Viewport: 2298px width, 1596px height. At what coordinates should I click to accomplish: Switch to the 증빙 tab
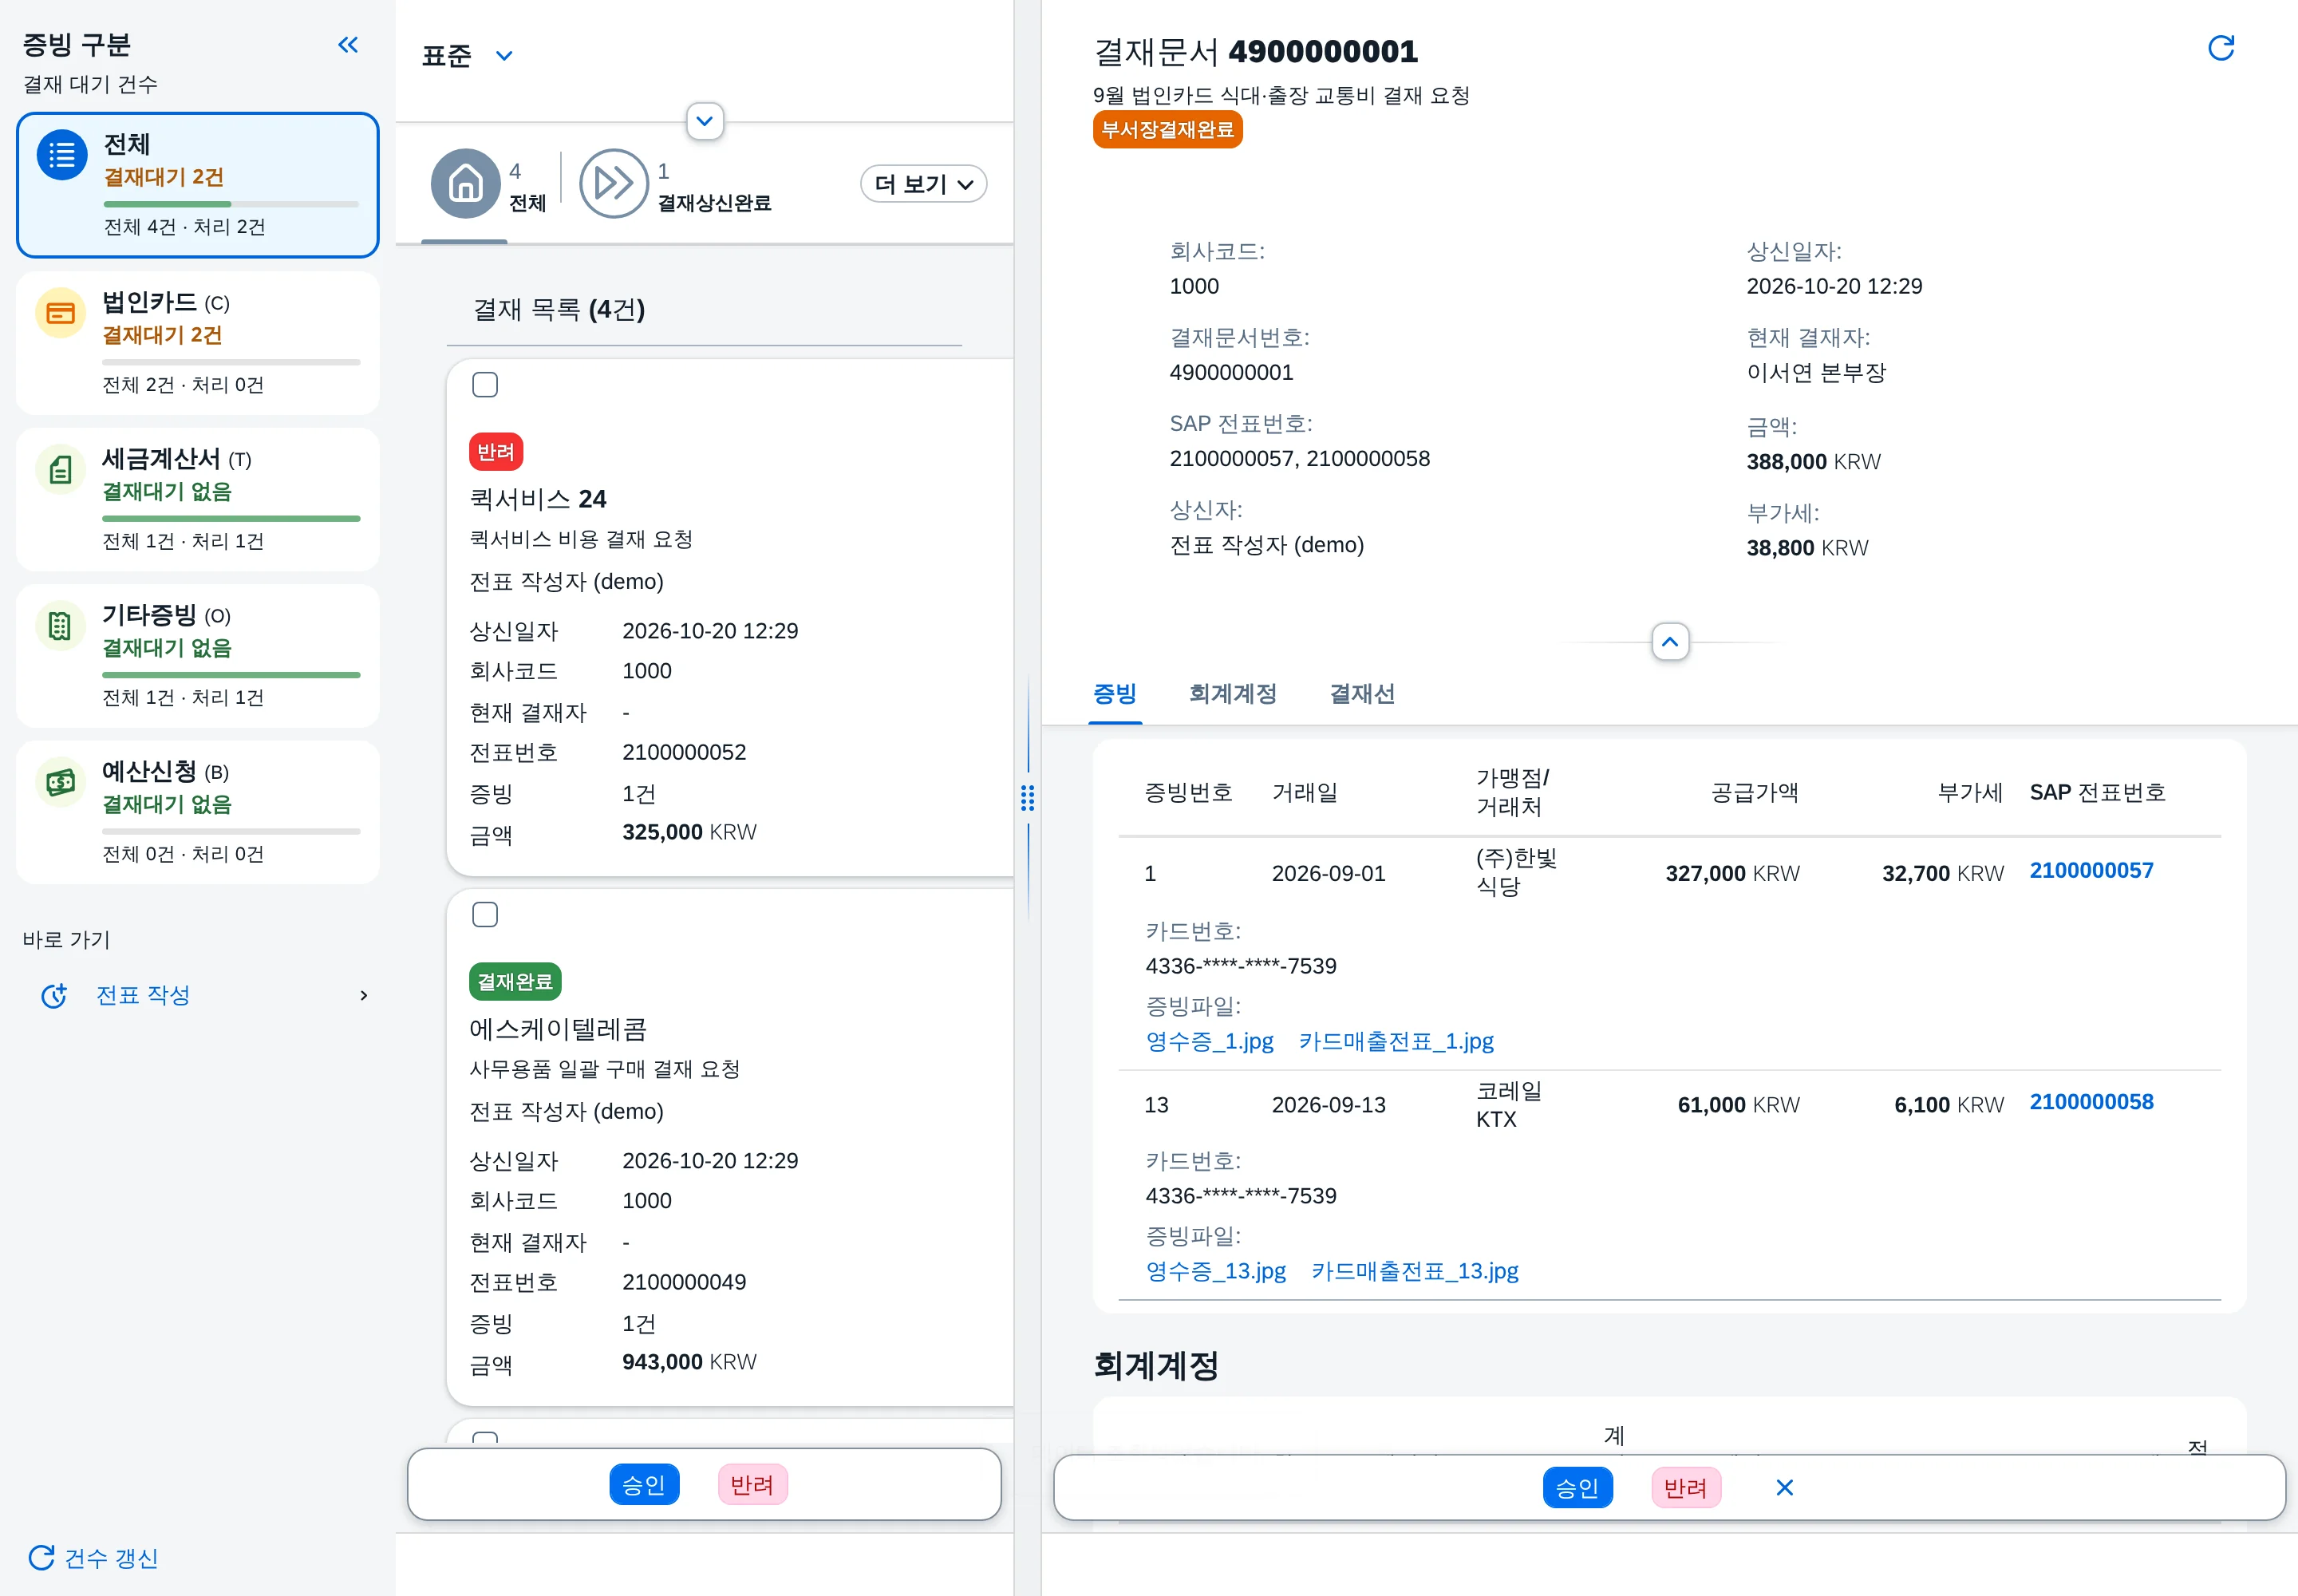pyautogui.click(x=1115, y=694)
